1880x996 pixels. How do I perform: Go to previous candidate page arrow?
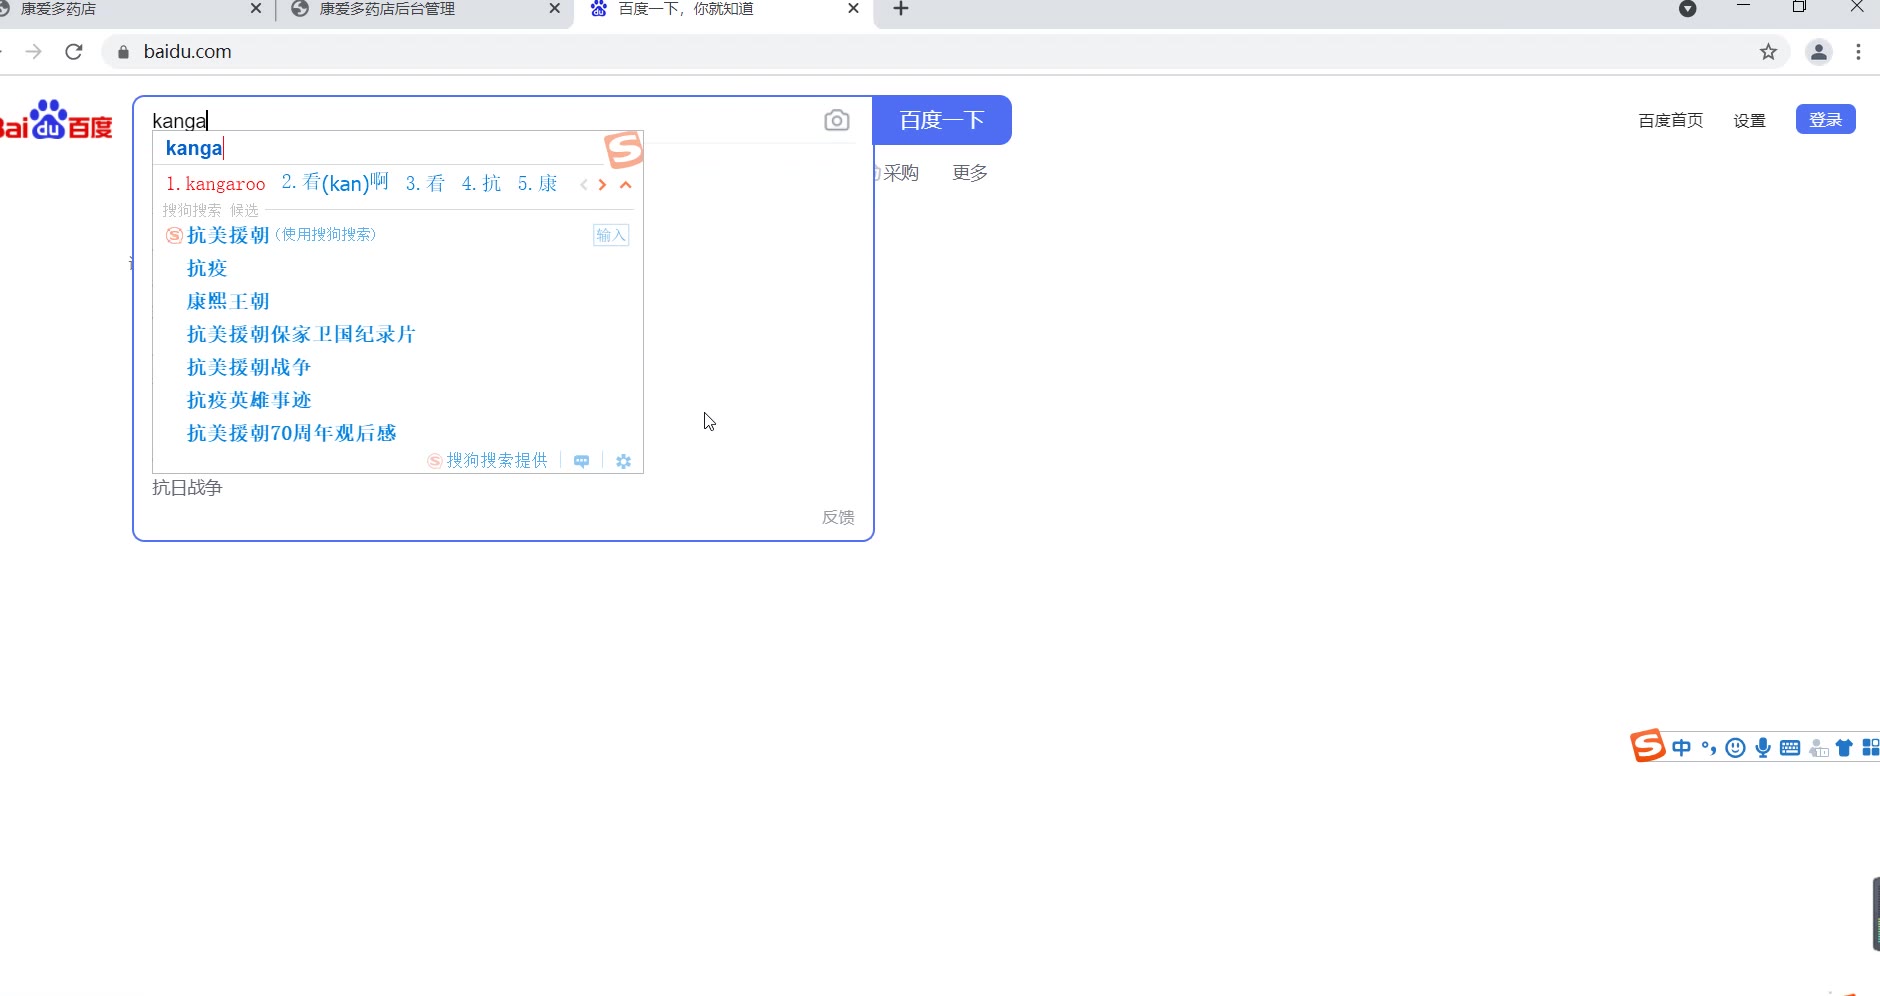[x=584, y=185]
